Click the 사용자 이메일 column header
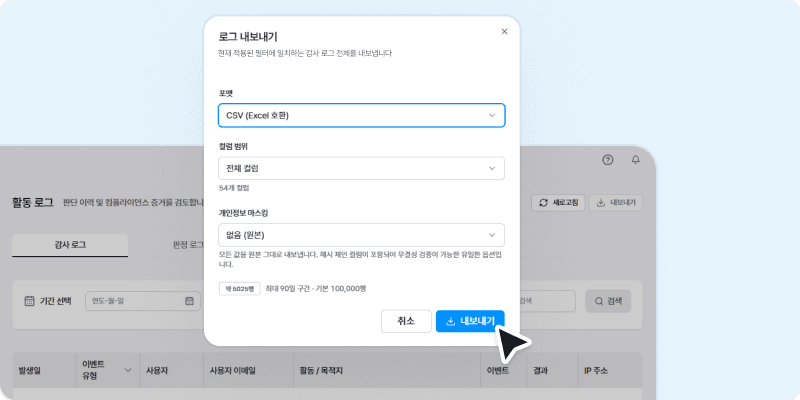800x400 pixels. [248, 370]
